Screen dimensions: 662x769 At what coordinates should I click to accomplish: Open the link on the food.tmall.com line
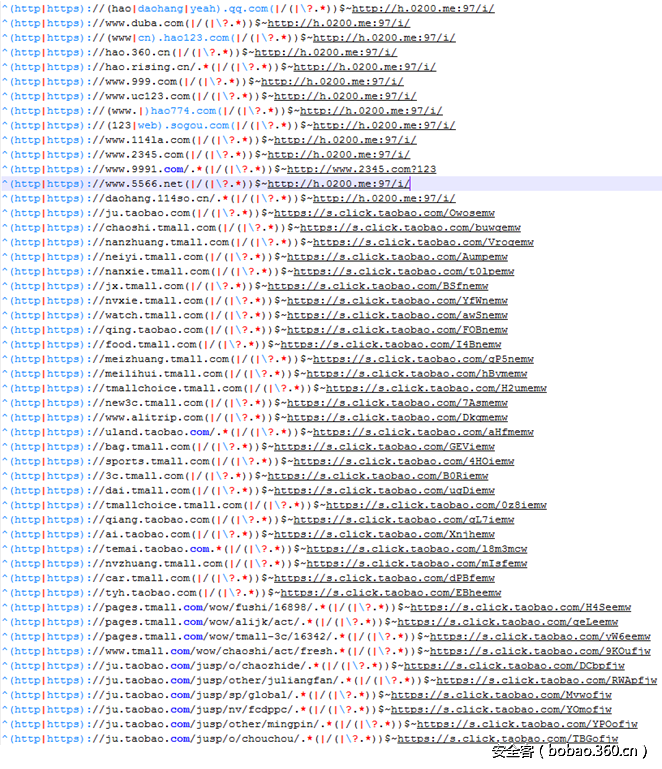391,345
